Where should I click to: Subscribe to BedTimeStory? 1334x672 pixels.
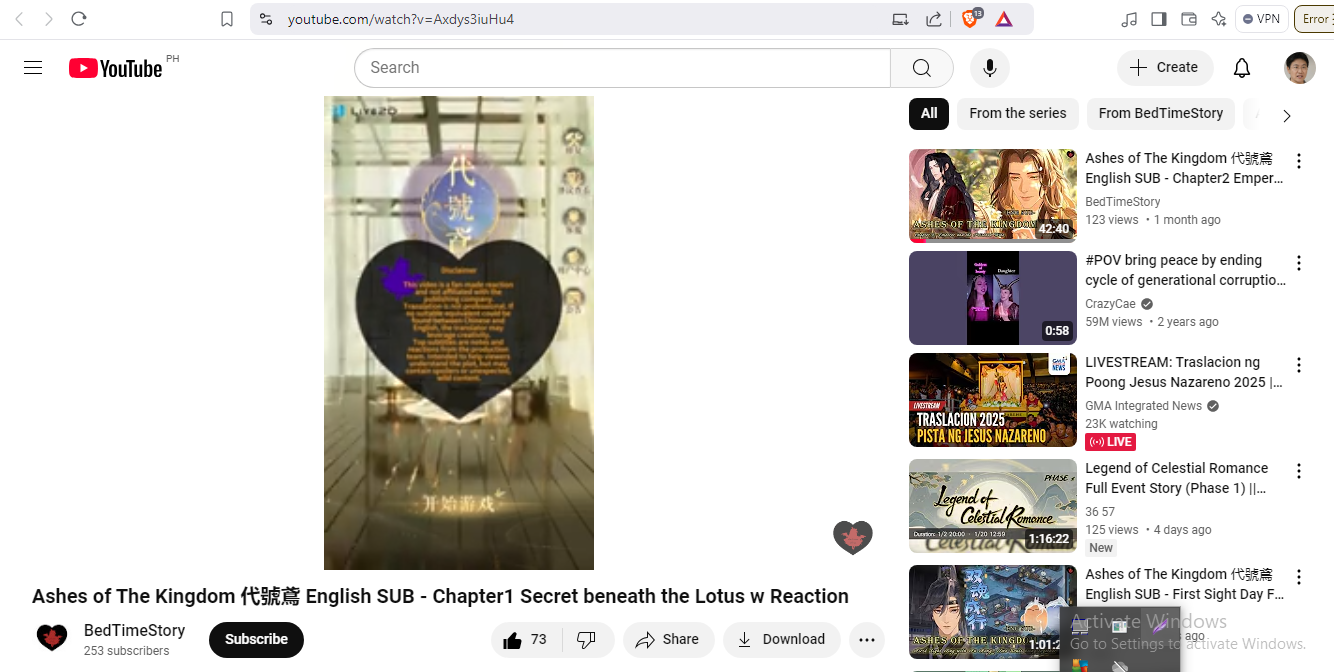click(256, 640)
